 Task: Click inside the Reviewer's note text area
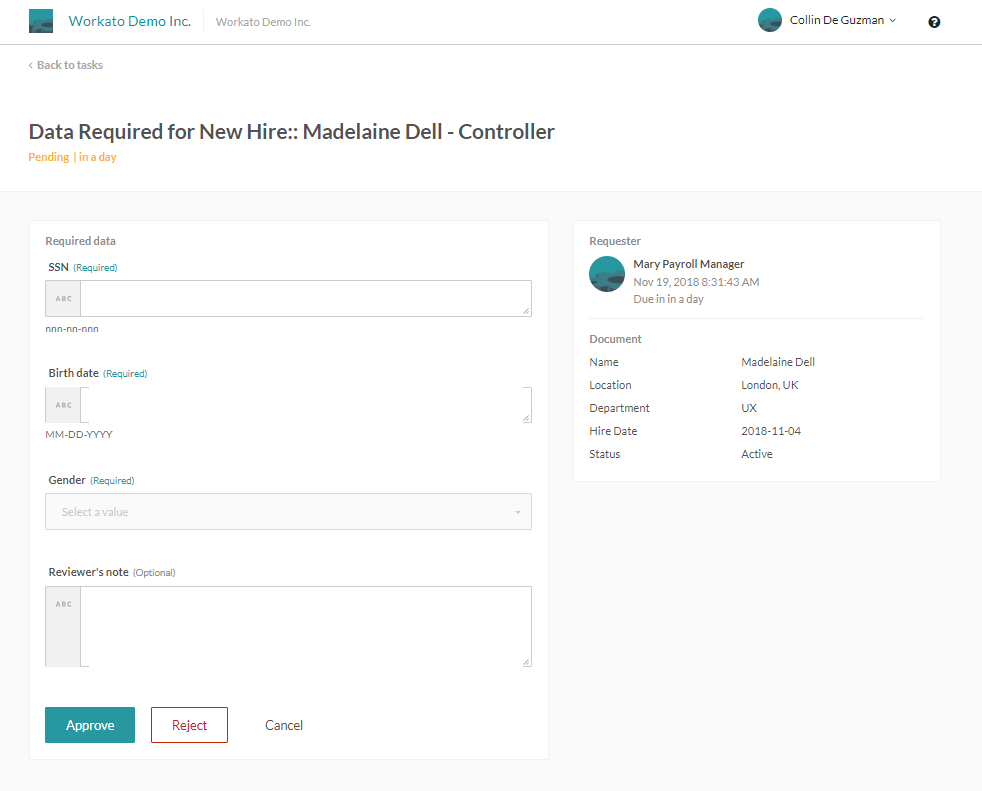(305, 626)
